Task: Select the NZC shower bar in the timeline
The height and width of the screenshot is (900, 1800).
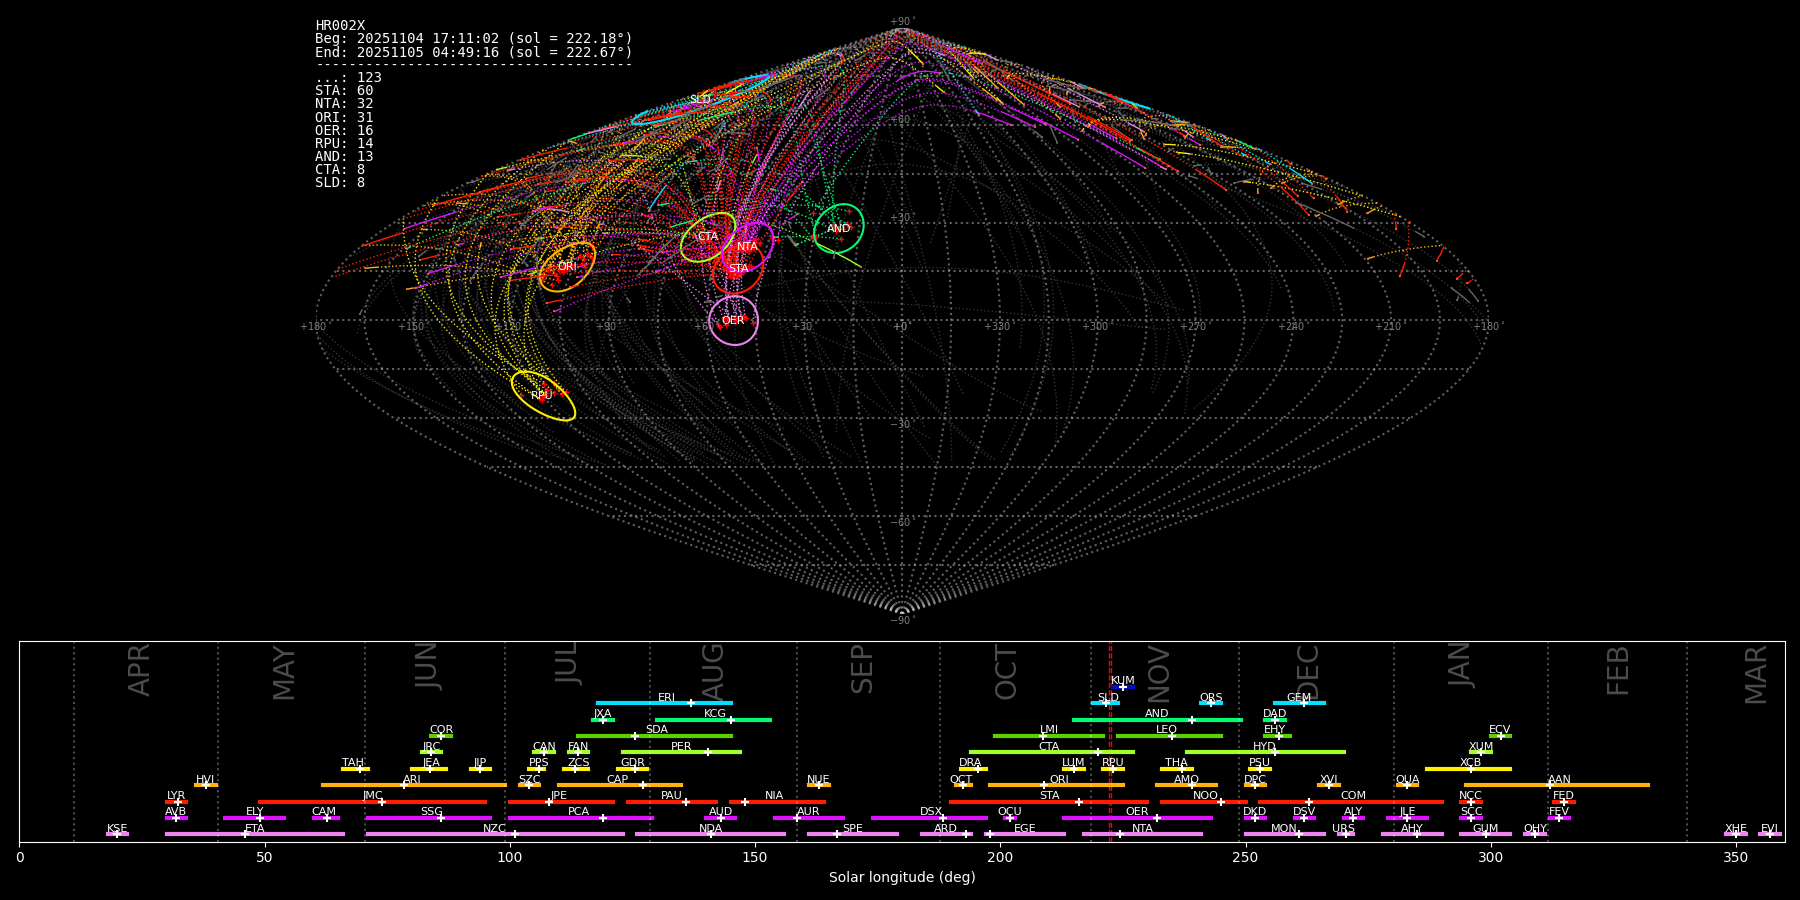Action: [x=495, y=834]
